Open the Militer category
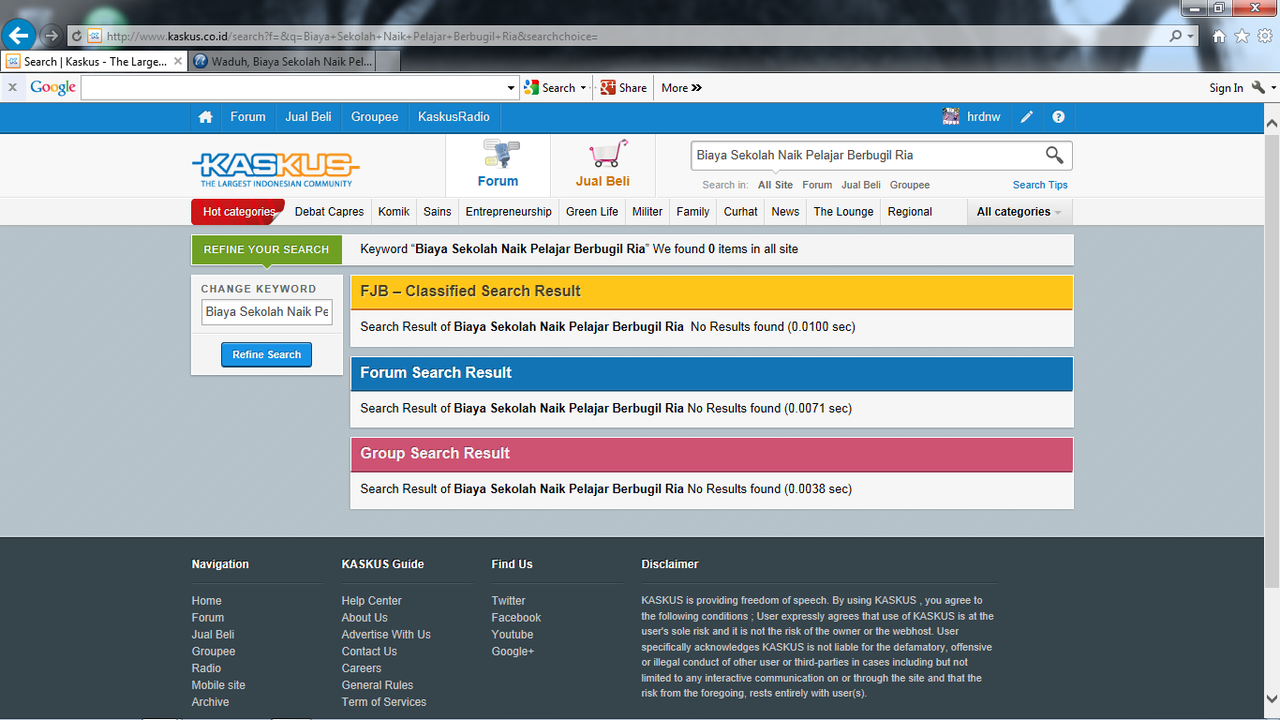This screenshot has height=720, width=1280. (x=647, y=212)
